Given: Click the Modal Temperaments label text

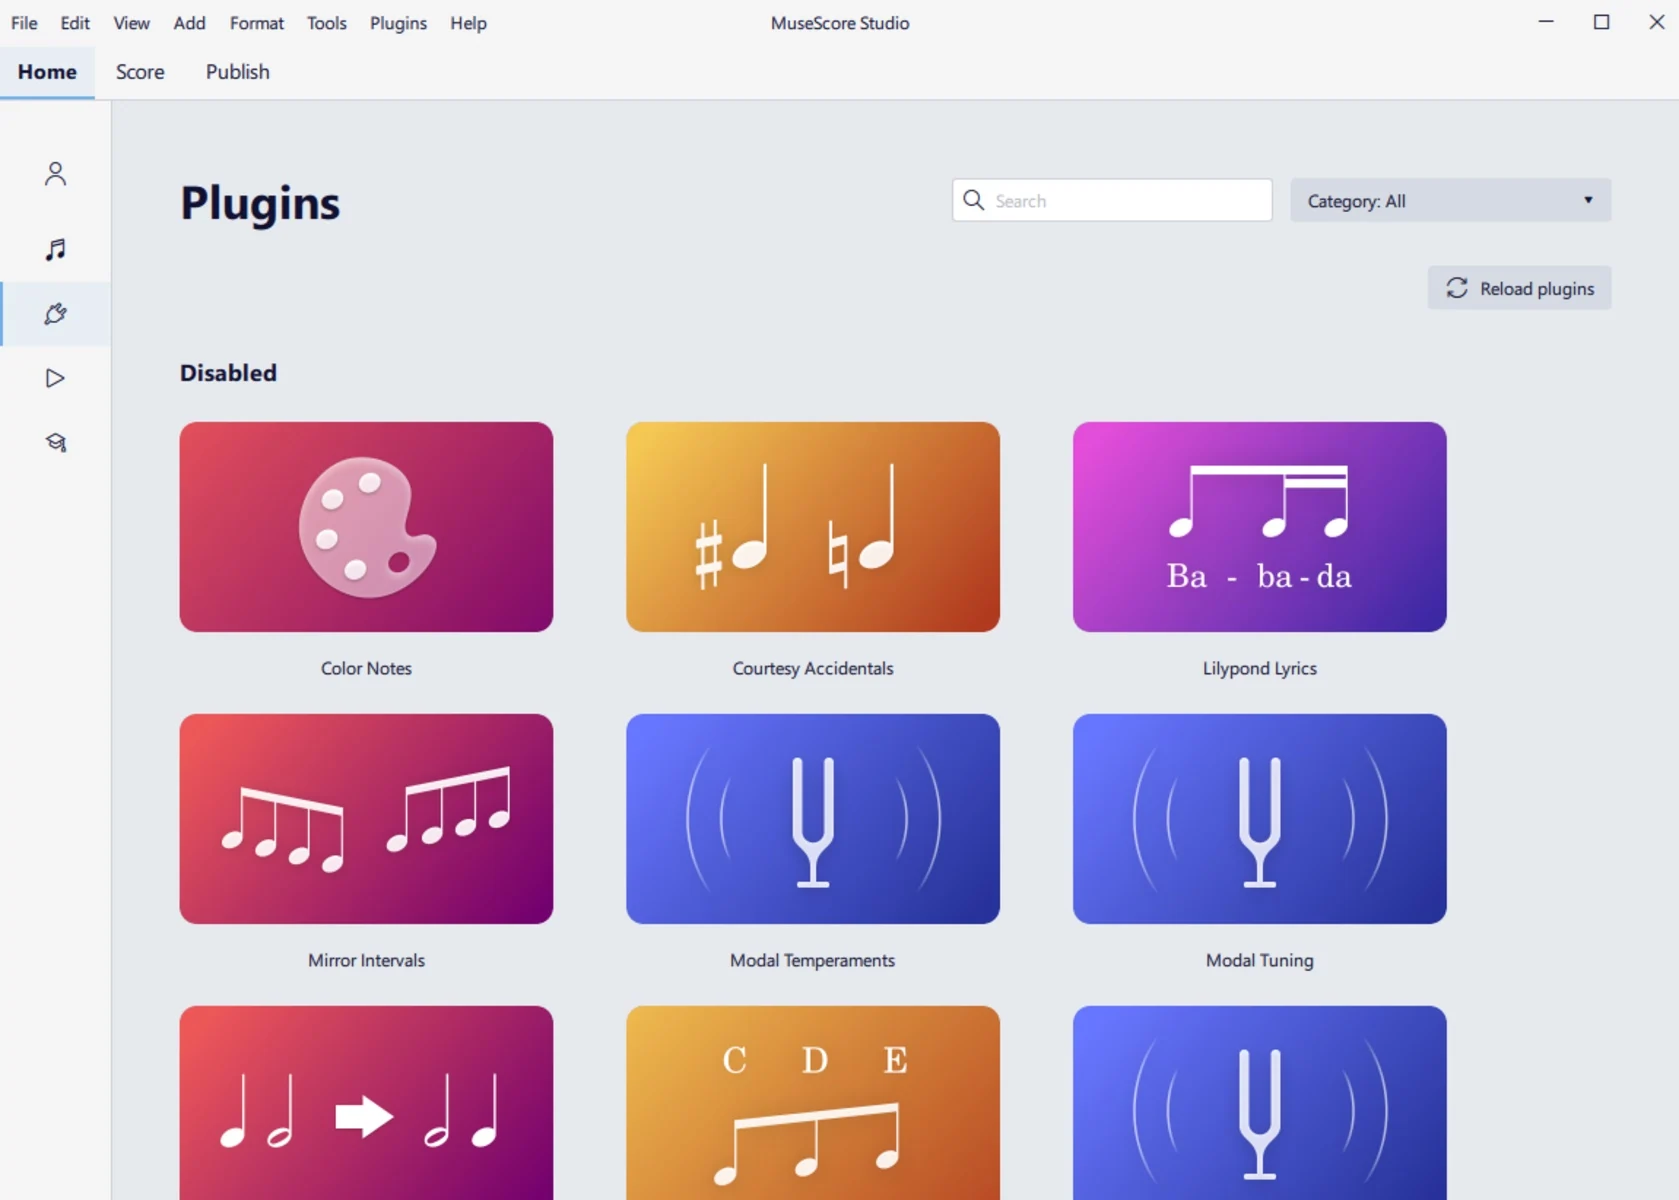Looking at the screenshot, I should 813,960.
